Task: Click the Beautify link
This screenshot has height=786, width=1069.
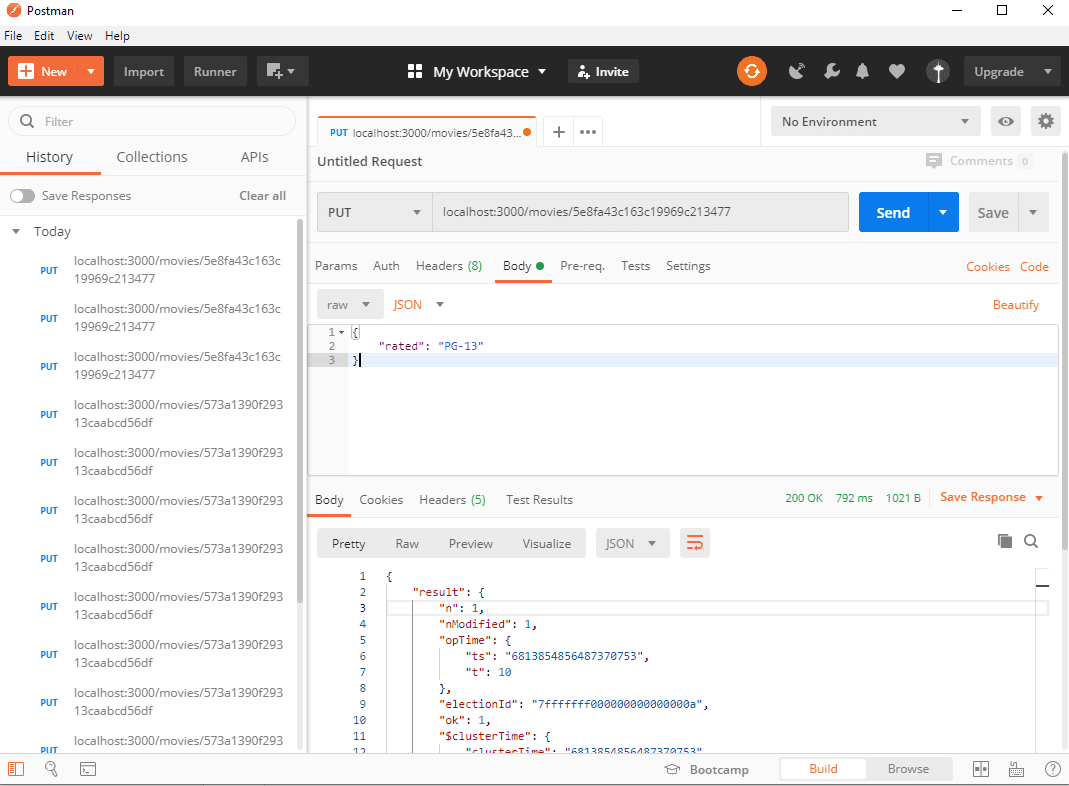Action: [x=1015, y=305]
